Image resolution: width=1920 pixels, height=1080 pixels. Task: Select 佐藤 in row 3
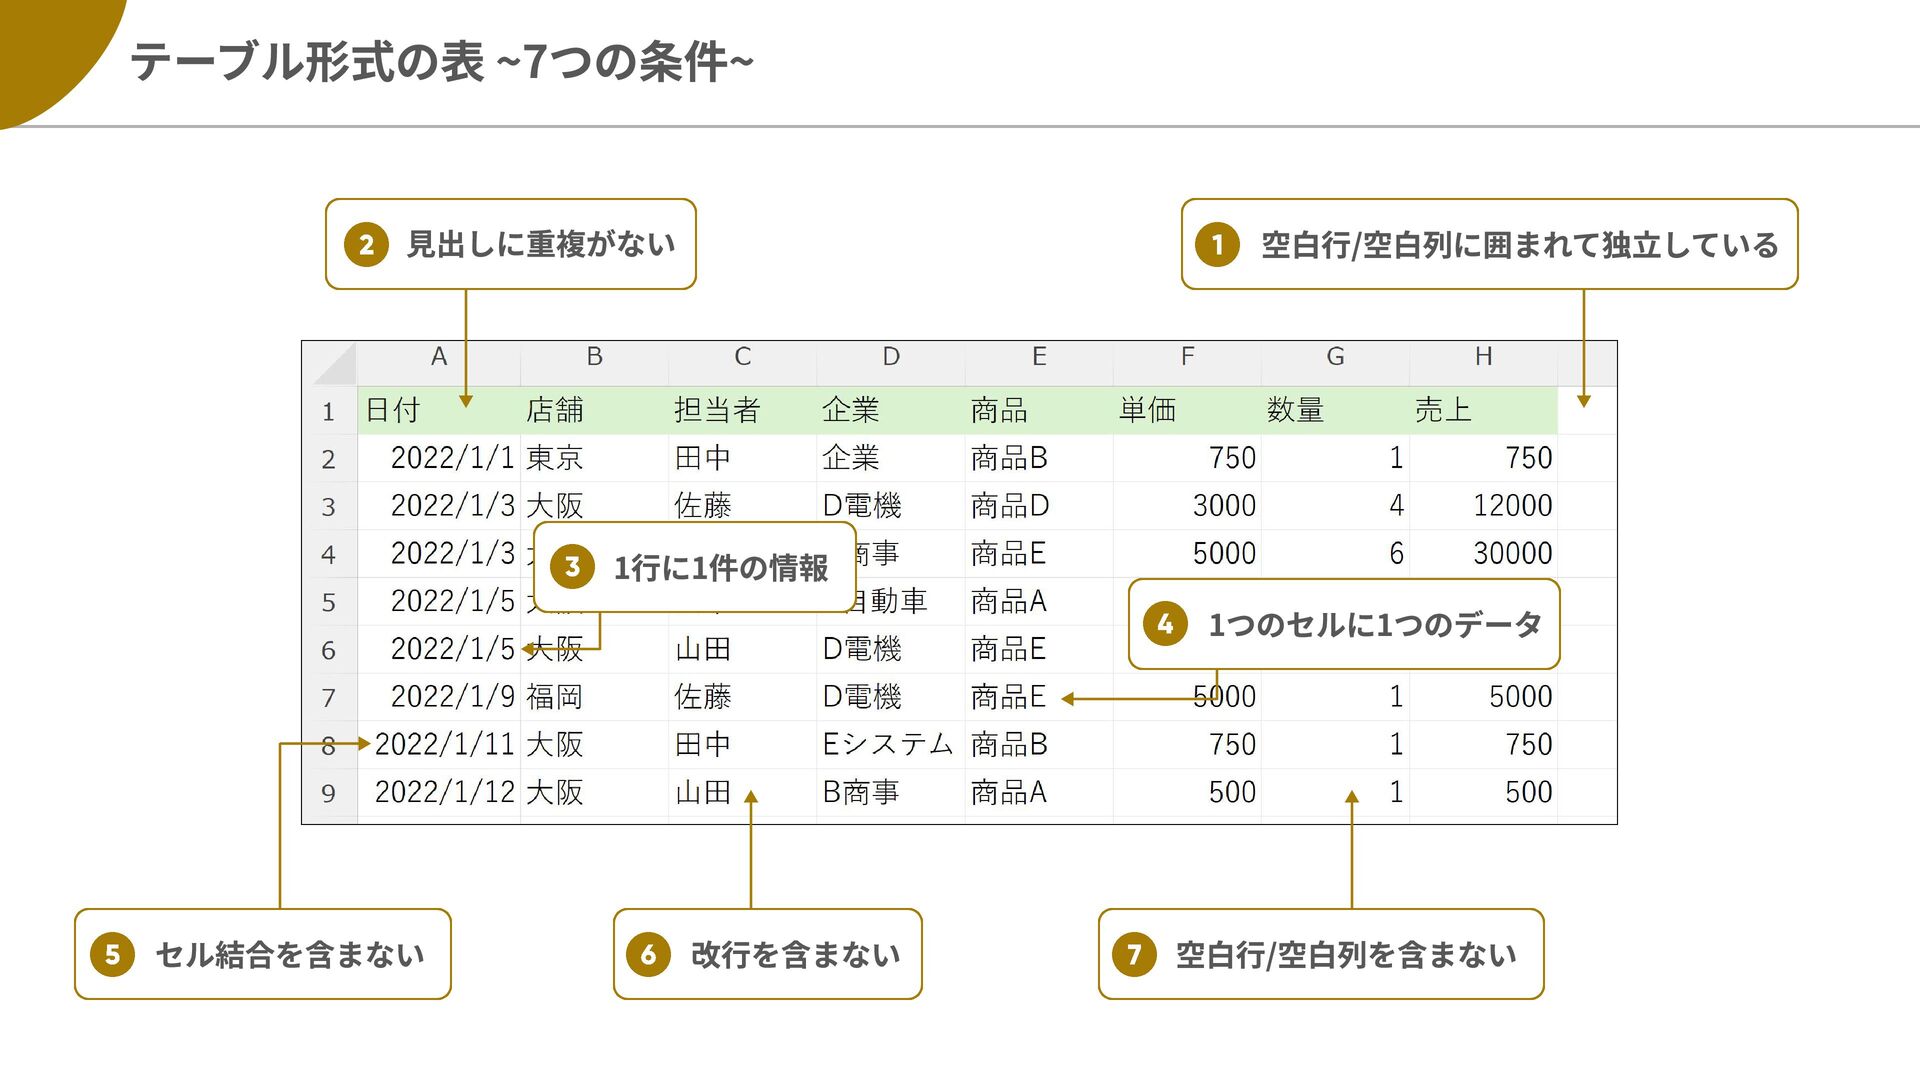742,506
